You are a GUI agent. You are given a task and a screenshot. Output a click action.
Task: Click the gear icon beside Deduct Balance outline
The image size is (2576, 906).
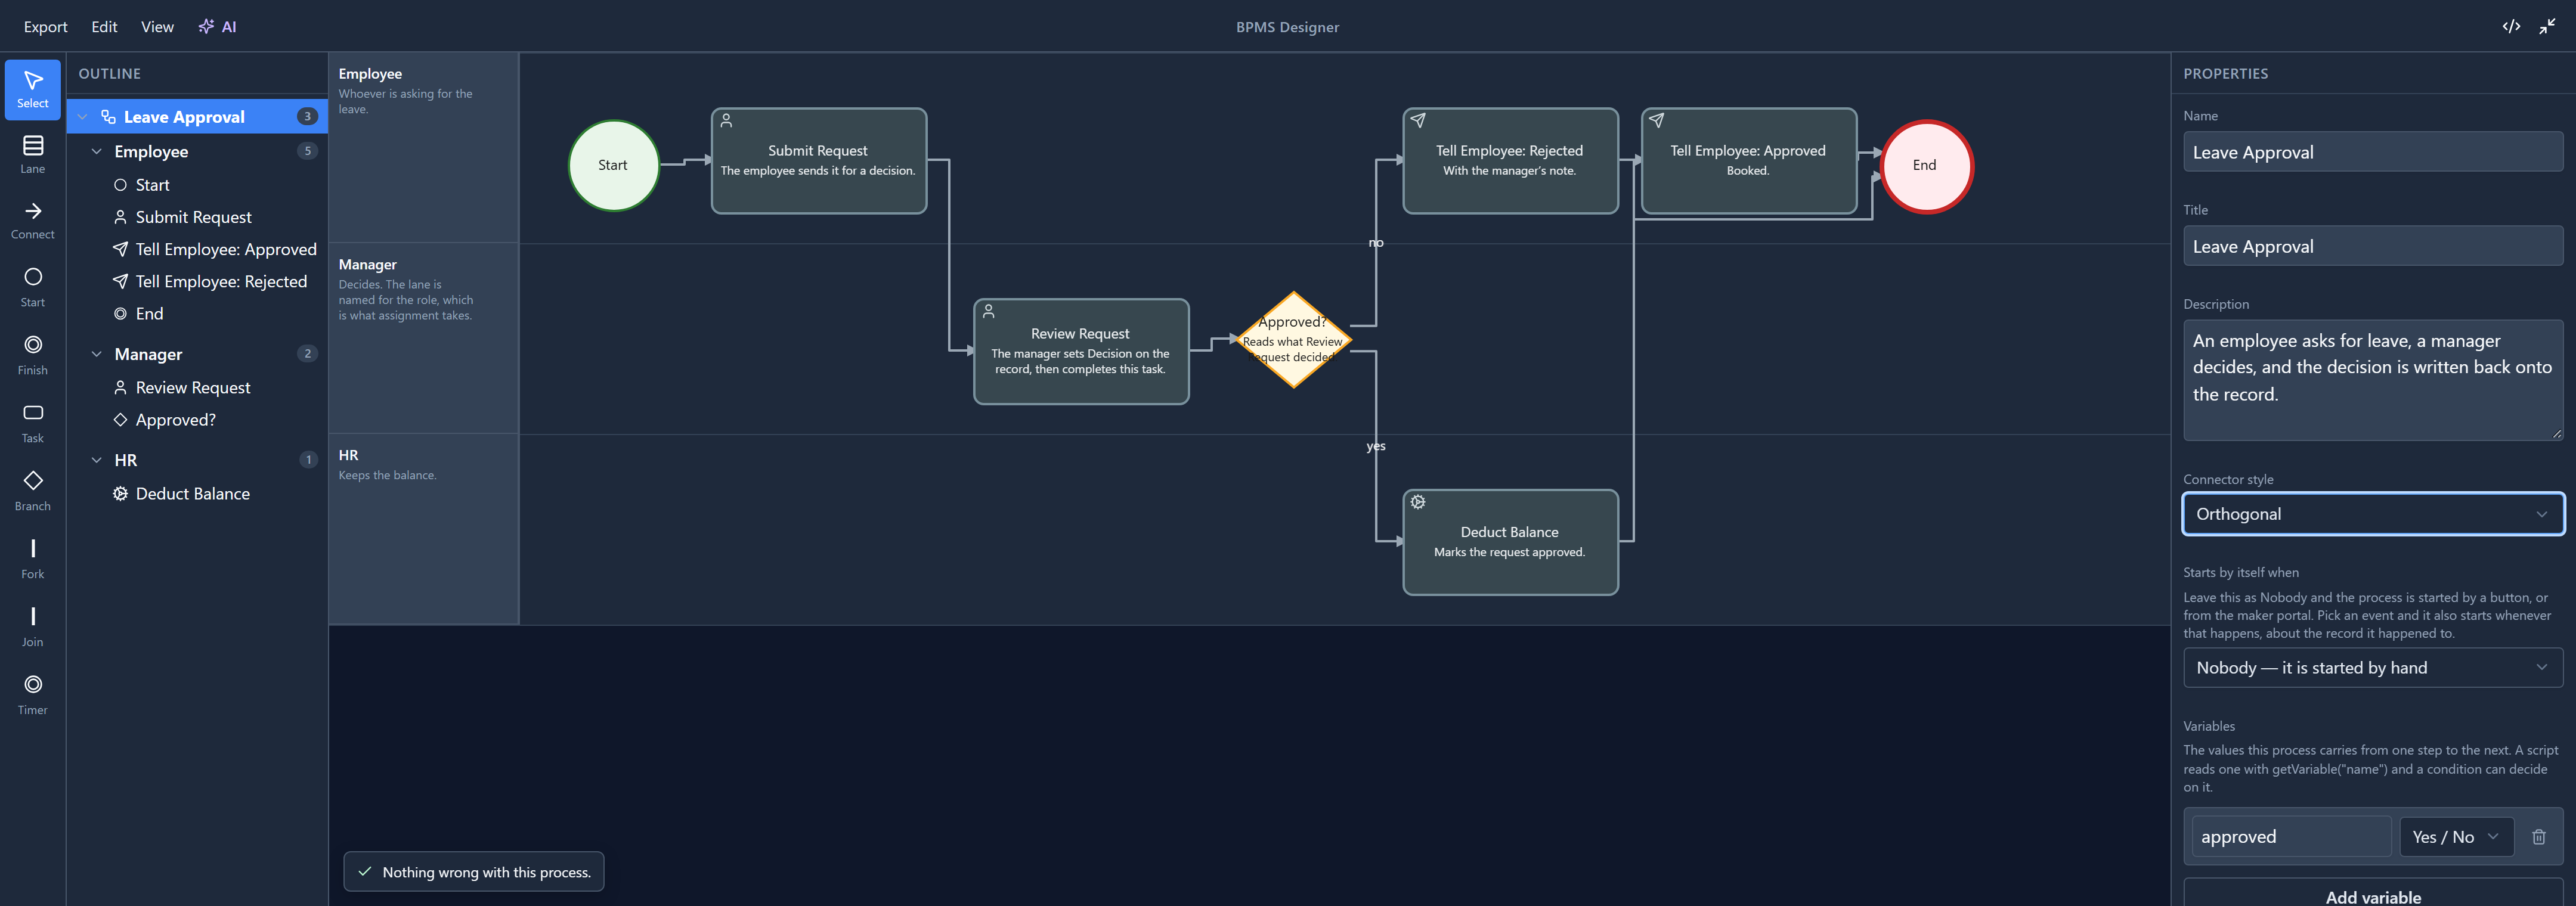pyautogui.click(x=120, y=494)
